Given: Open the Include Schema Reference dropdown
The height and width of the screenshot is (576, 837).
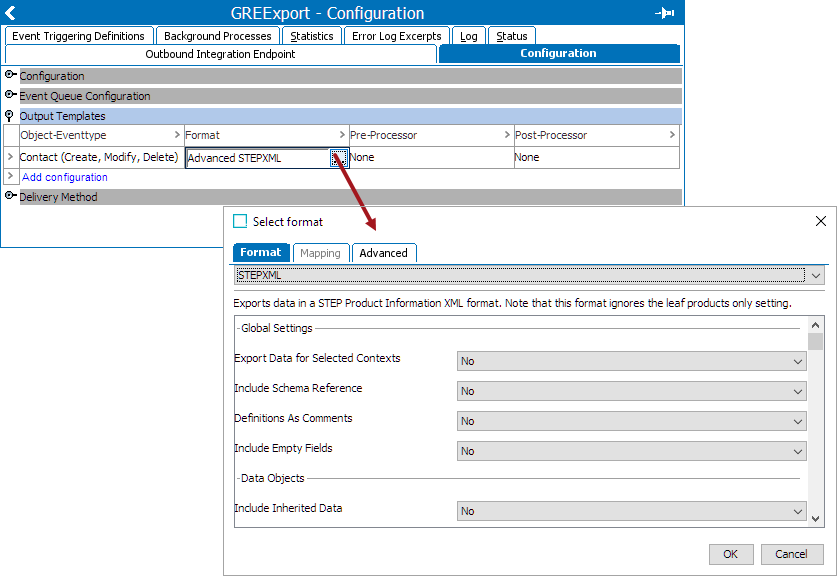Looking at the screenshot, I should [x=798, y=391].
